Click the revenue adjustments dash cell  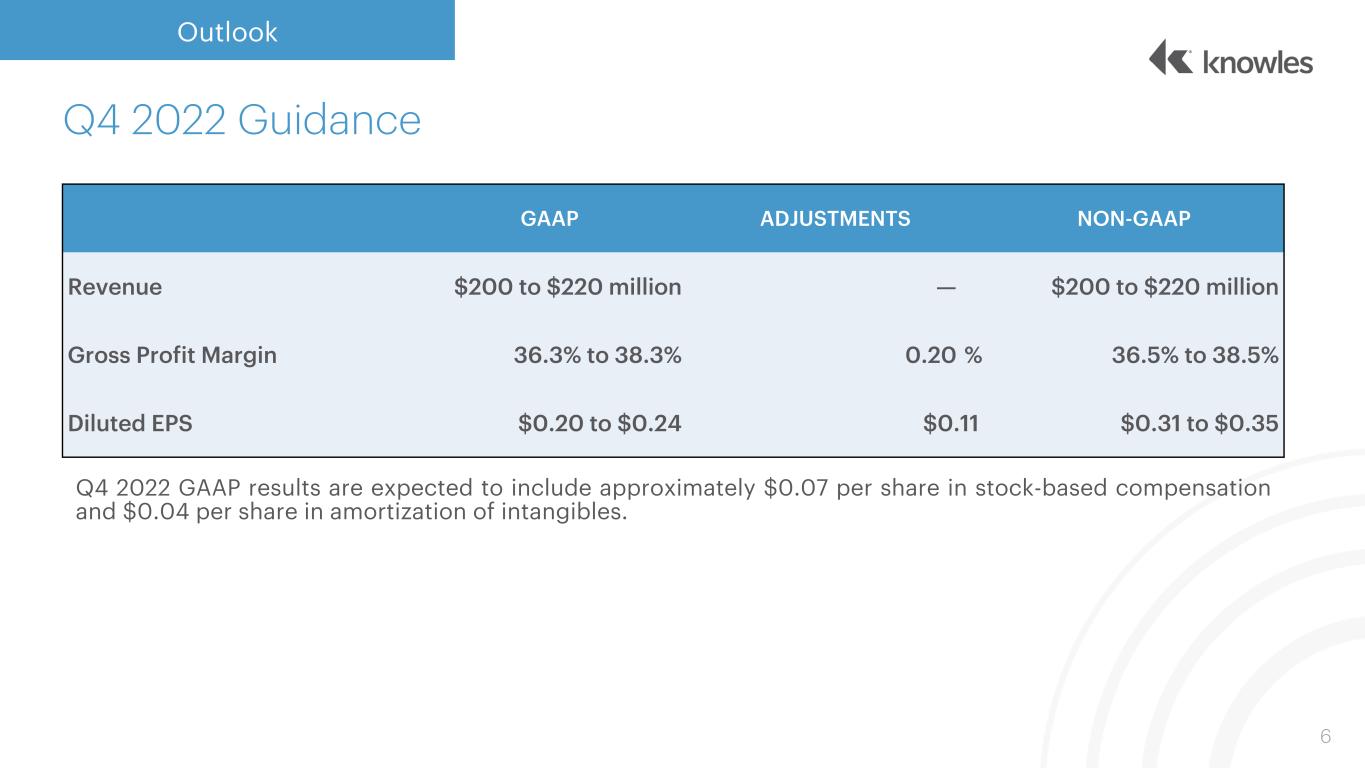point(945,288)
